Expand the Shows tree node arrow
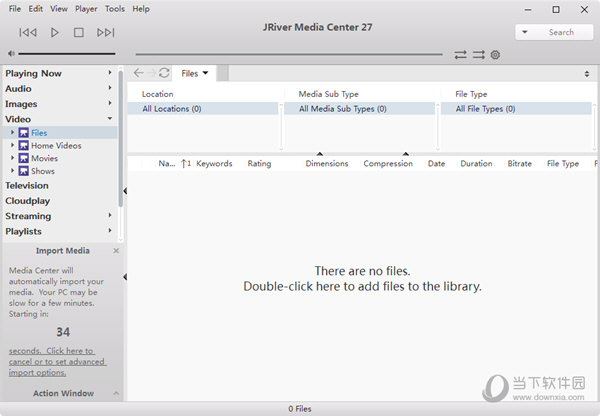Viewport: 600px width, 416px height. coord(12,170)
